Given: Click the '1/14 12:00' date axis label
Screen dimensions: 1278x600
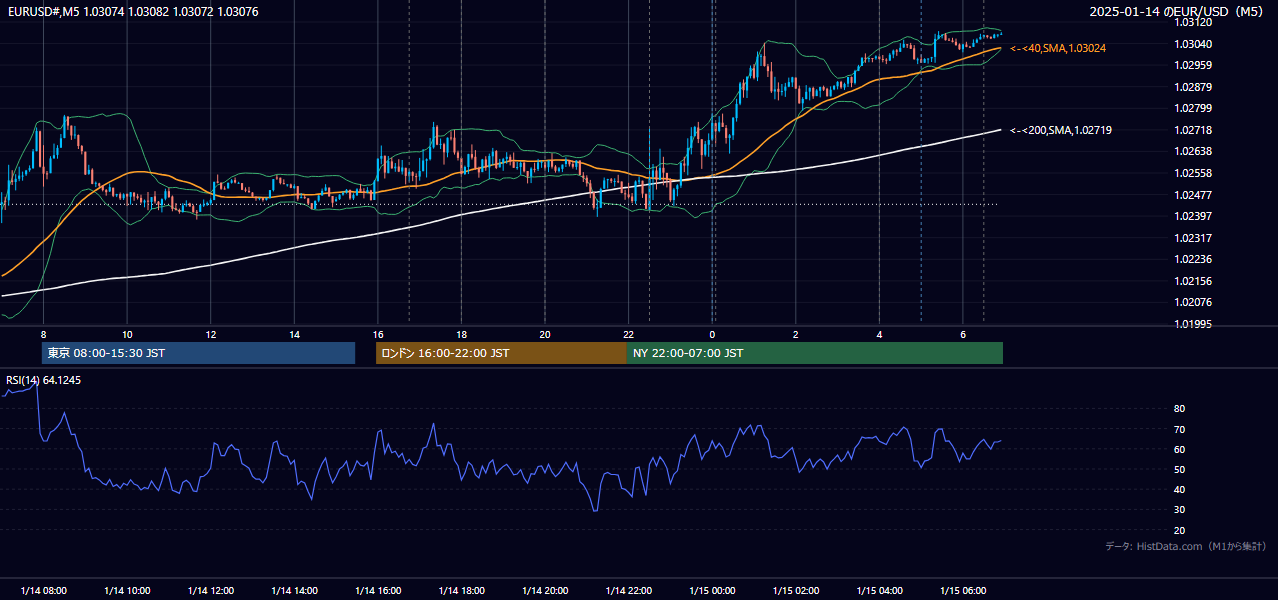Looking at the screenshot, I should click(210, 591).
